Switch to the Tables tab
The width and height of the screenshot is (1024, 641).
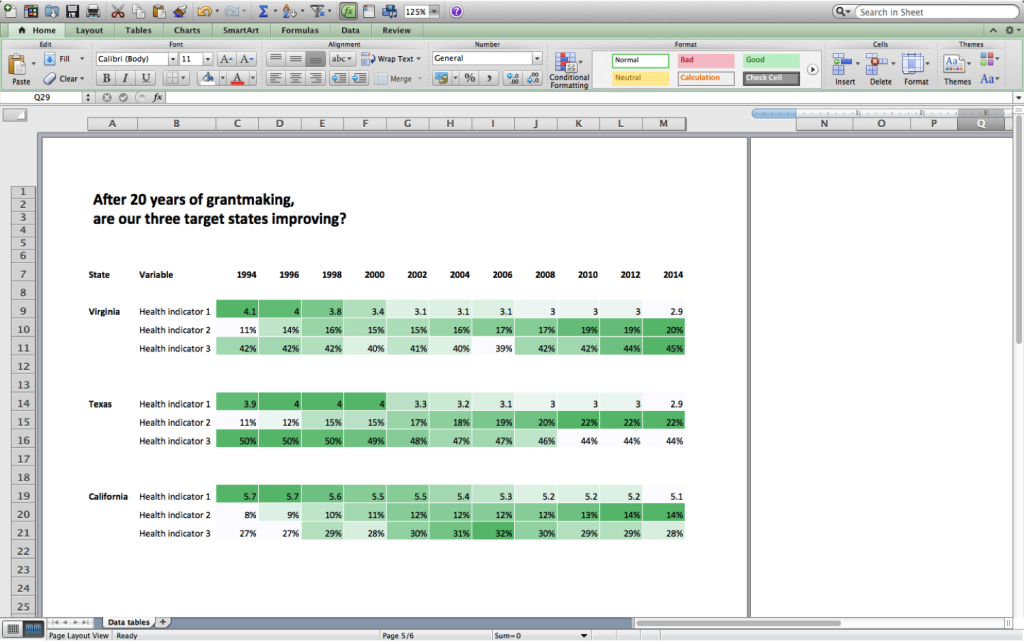[x=138, y=30]
